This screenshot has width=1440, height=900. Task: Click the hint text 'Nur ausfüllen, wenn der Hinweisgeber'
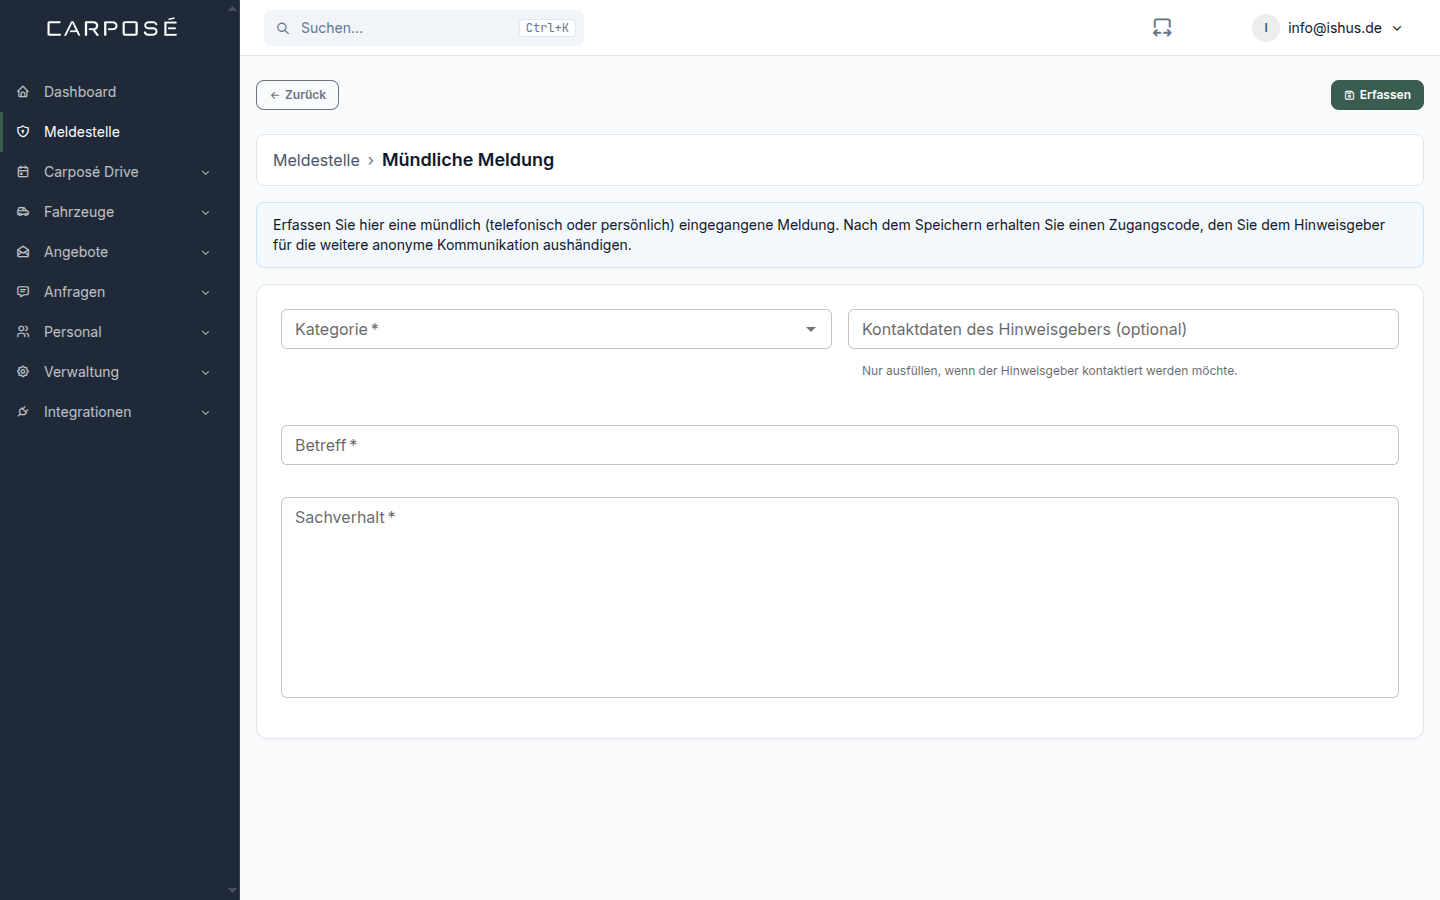pyautogui.click(x=1050, y=371)
